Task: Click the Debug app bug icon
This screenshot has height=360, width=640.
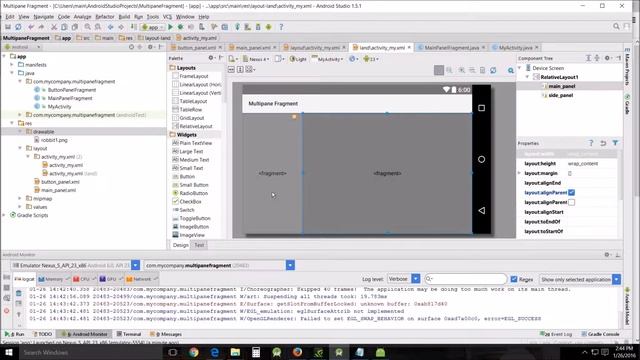Action: point(180,27)
